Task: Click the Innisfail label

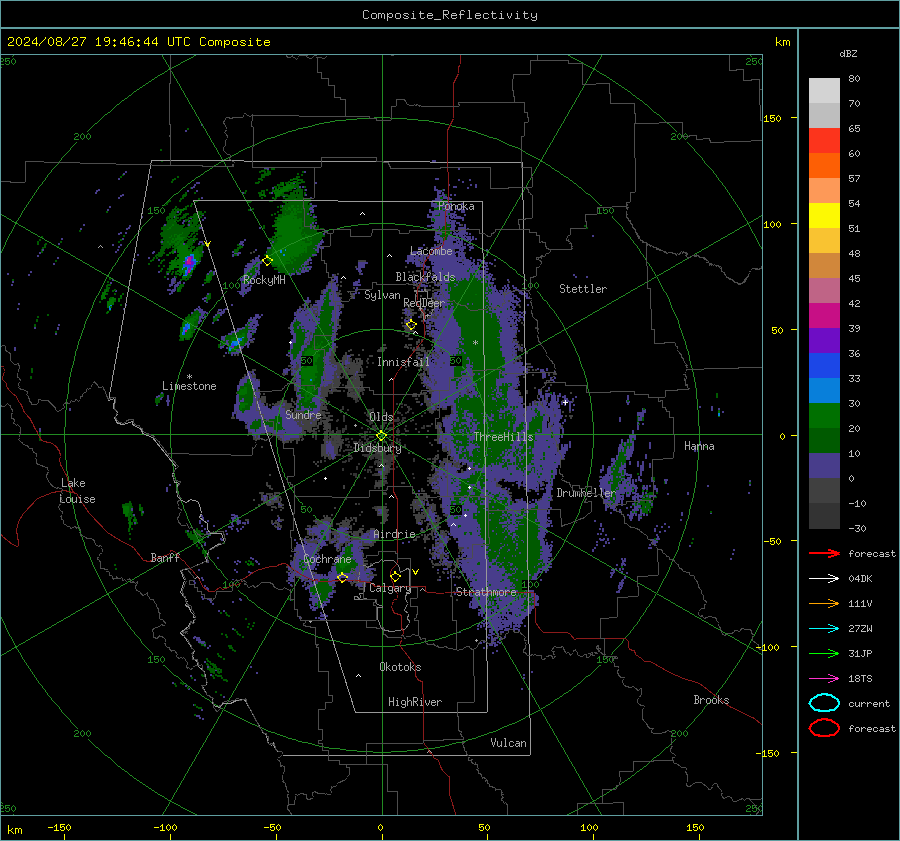Action: (403, 362)
